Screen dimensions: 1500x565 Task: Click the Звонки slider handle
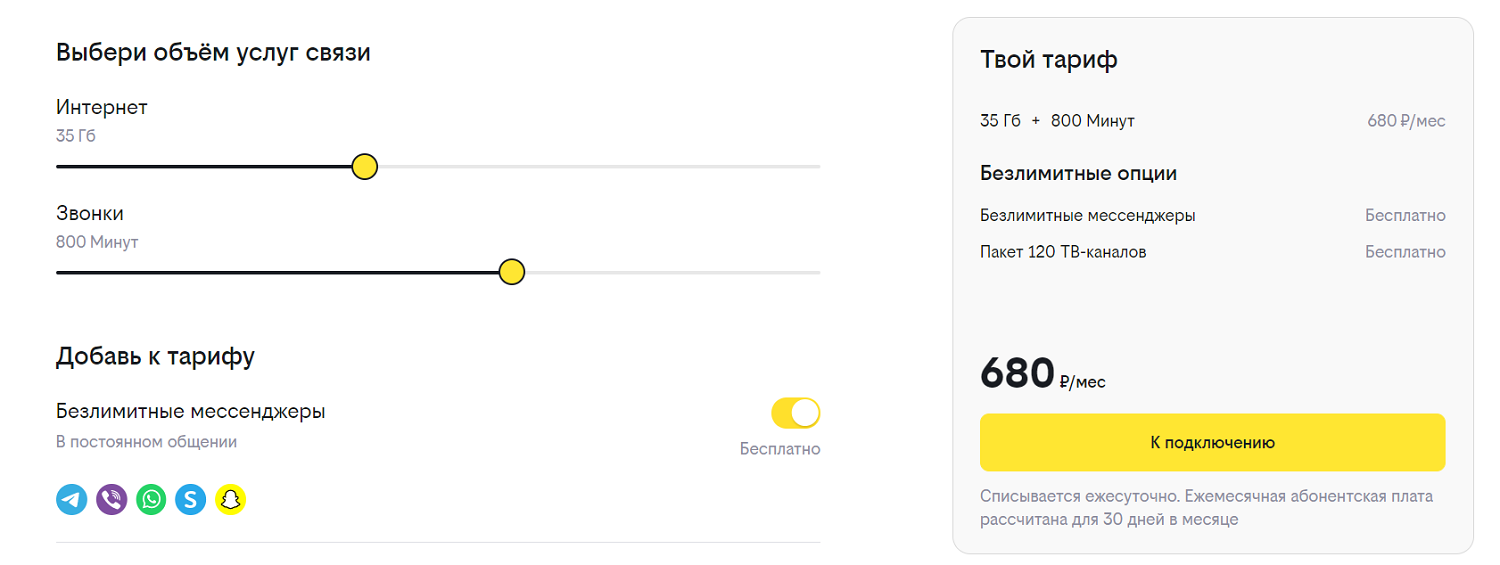coord(512,272)
